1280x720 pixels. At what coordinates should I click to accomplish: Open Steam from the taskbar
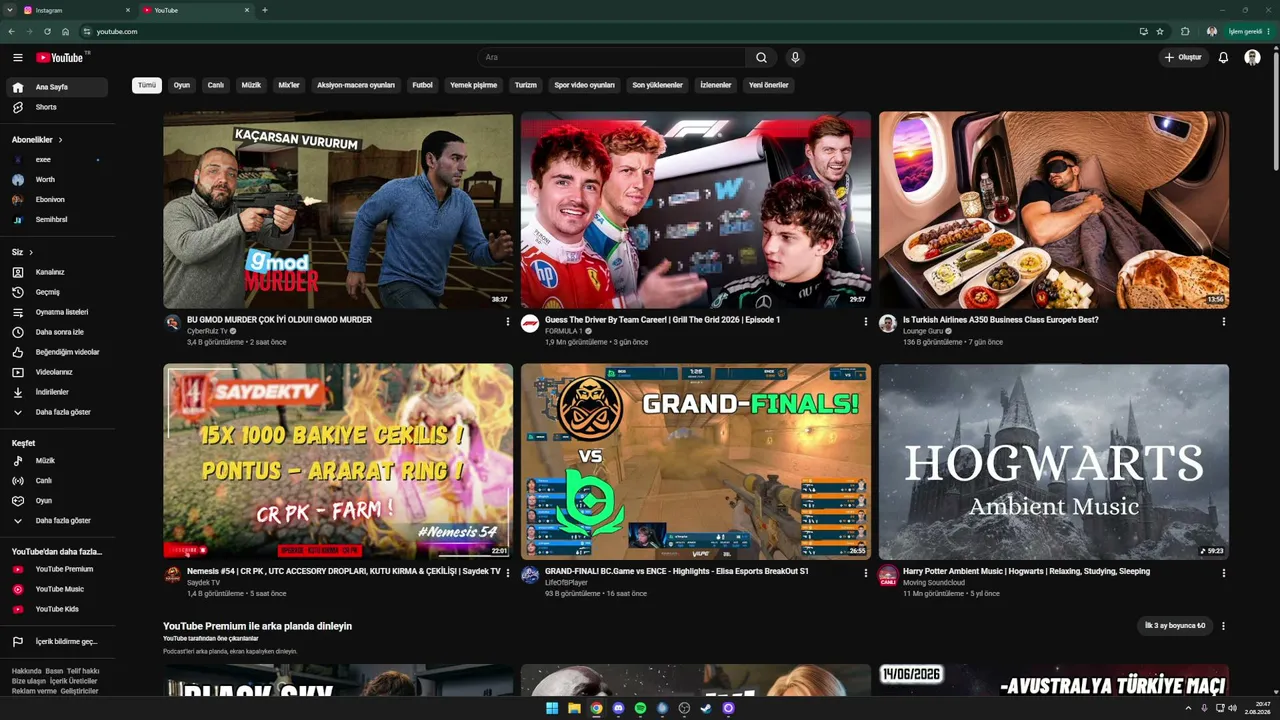pos(706,708)
